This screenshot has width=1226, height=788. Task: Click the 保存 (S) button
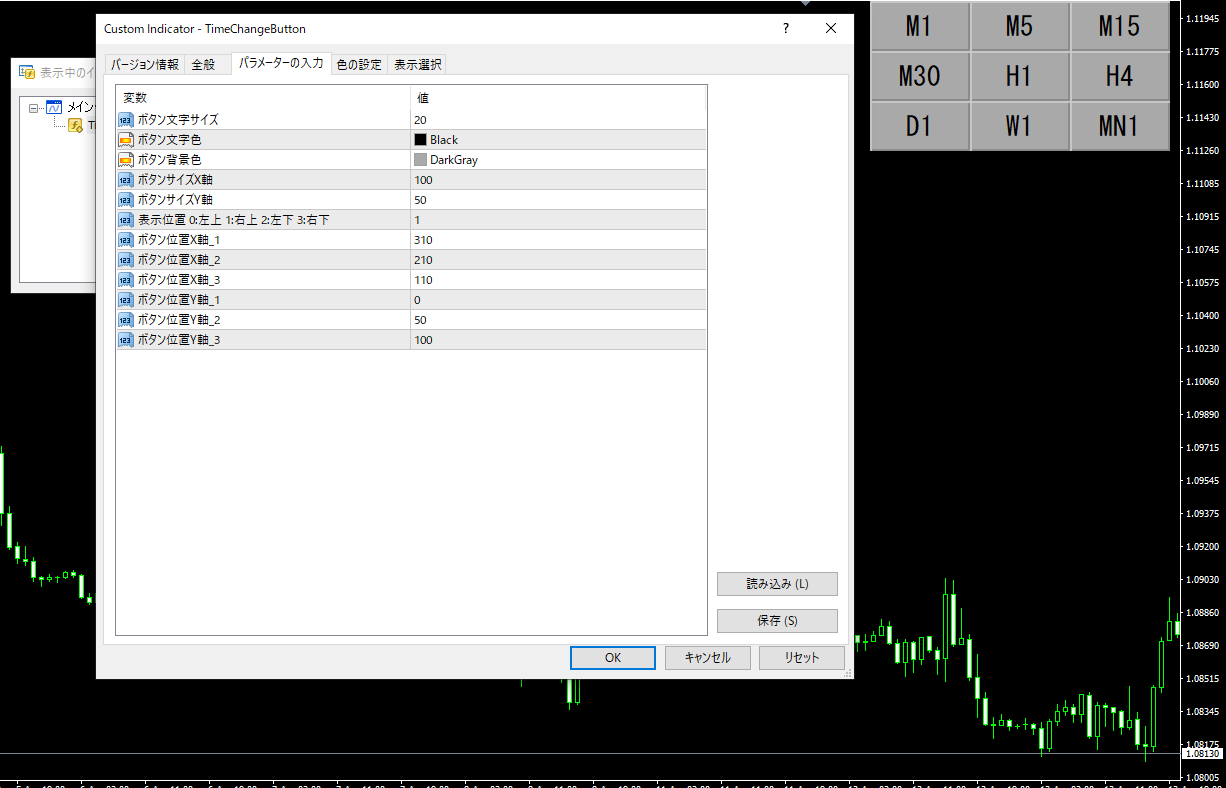(x=777, y=621)
